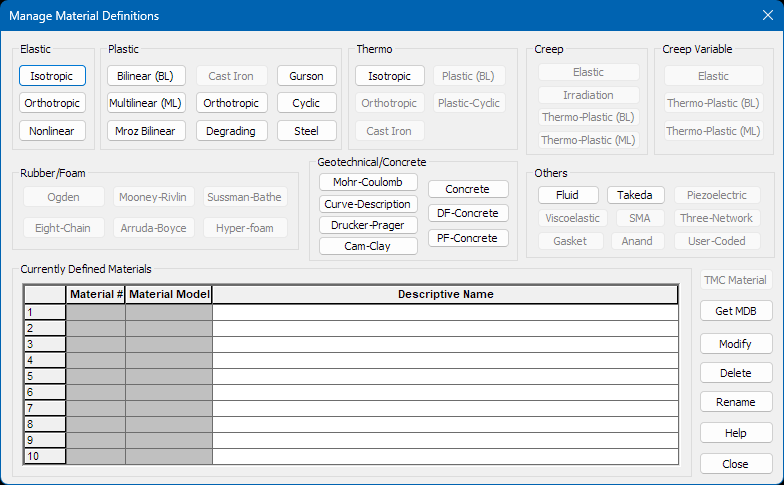Click the DF-Concrete button
Image resolution: width=784 pixels, height=485 pixels.
468,213
